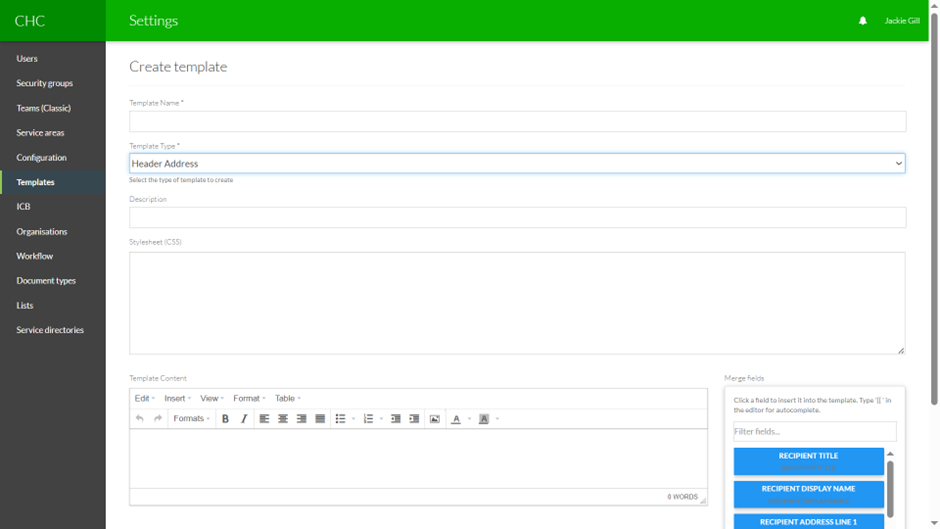Click the notification bell icon

click(x=862, y=21)
